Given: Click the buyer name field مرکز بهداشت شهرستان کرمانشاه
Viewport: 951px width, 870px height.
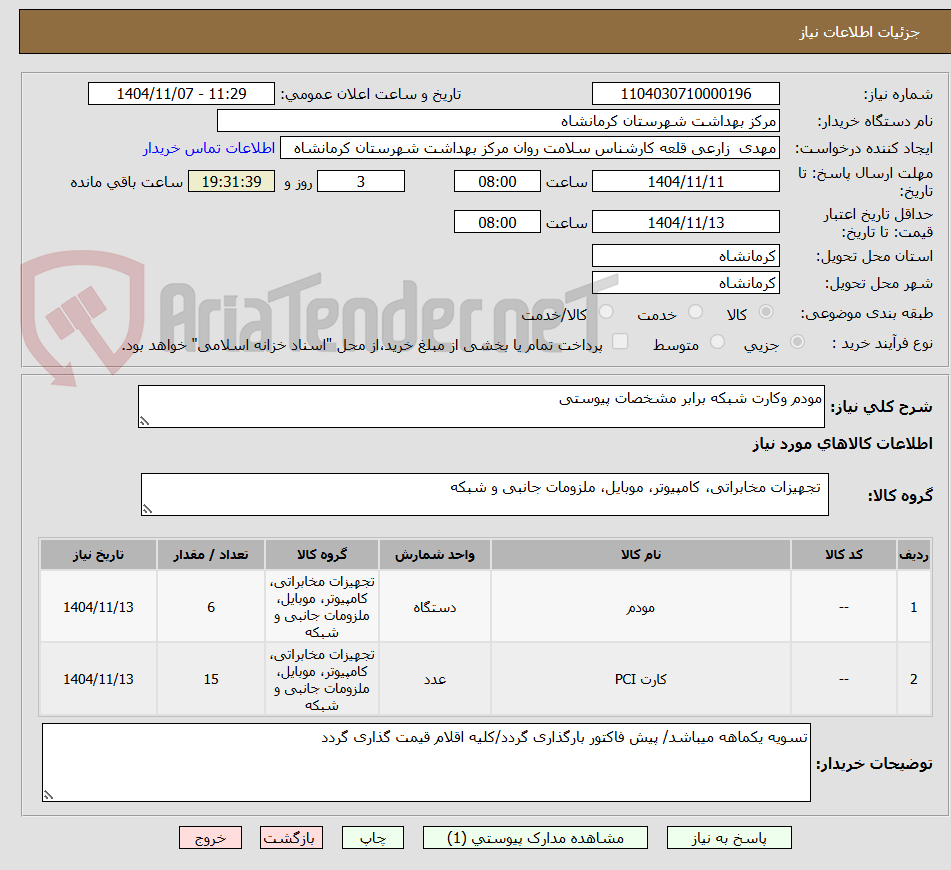Looking at the screenshot, I should 498,121.
